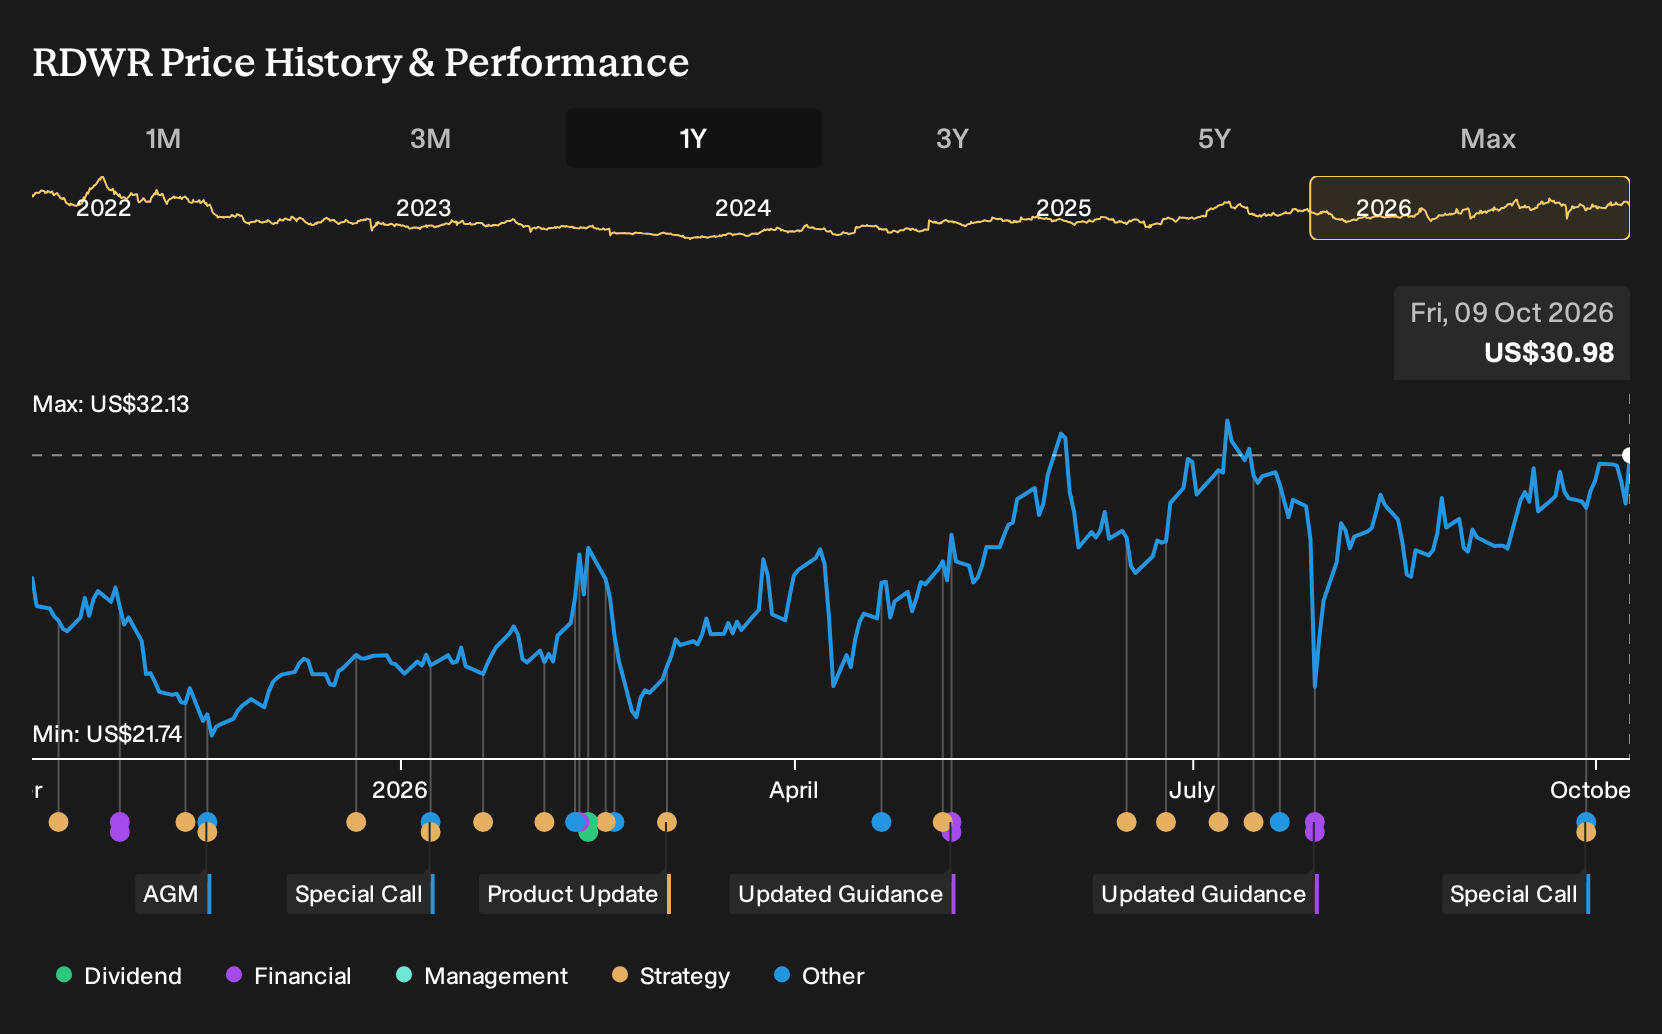Click the 'Max: US$32.13' label
The width and height of the screenshot is (1662, 1034).
pos(111,404)
